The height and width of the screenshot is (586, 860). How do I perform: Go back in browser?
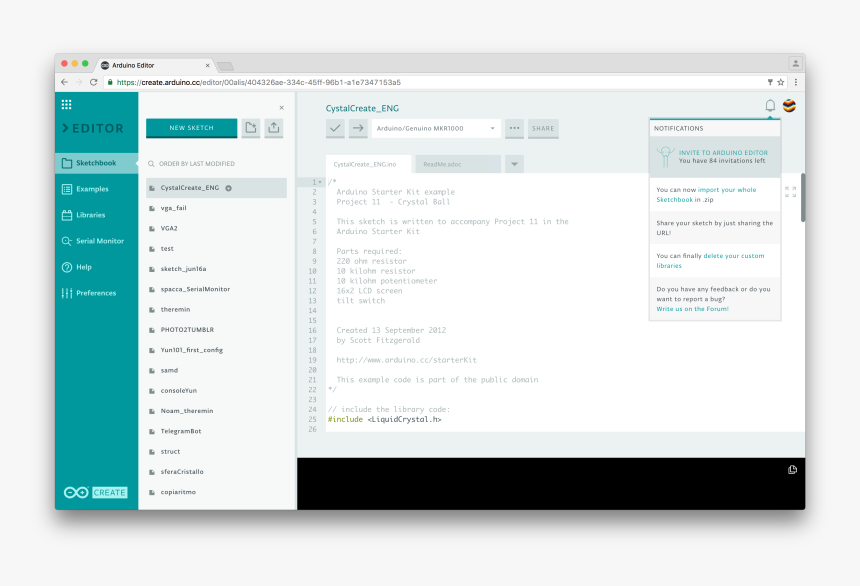(x=65, y=82)
